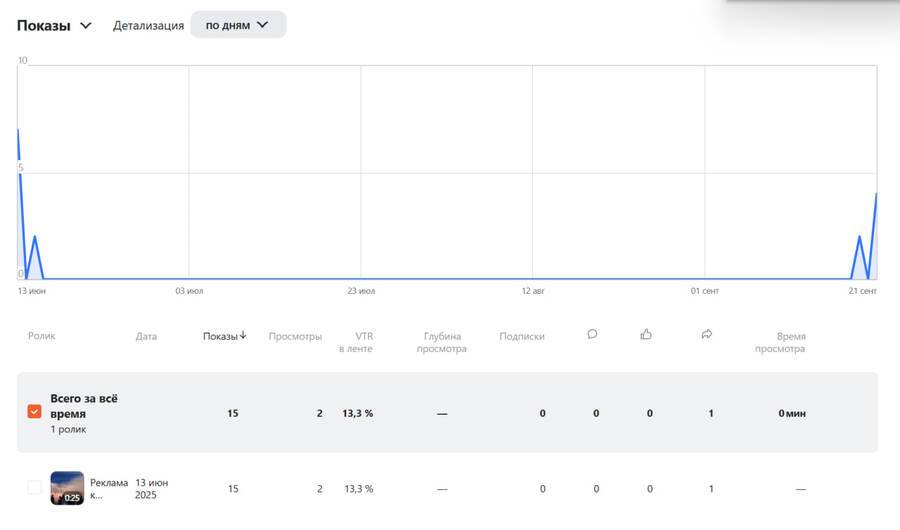Sort by Подписки column

point(522,337)
